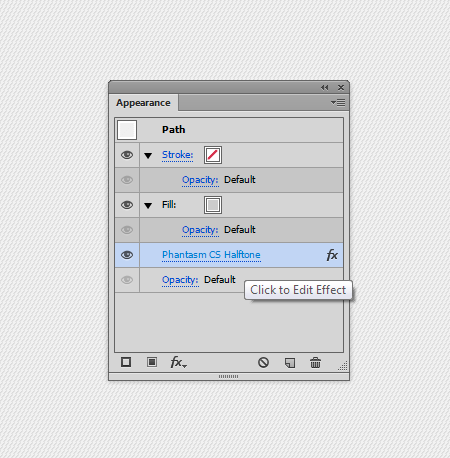Toggle visibility eye for the Stroke row

coord(127,155)
